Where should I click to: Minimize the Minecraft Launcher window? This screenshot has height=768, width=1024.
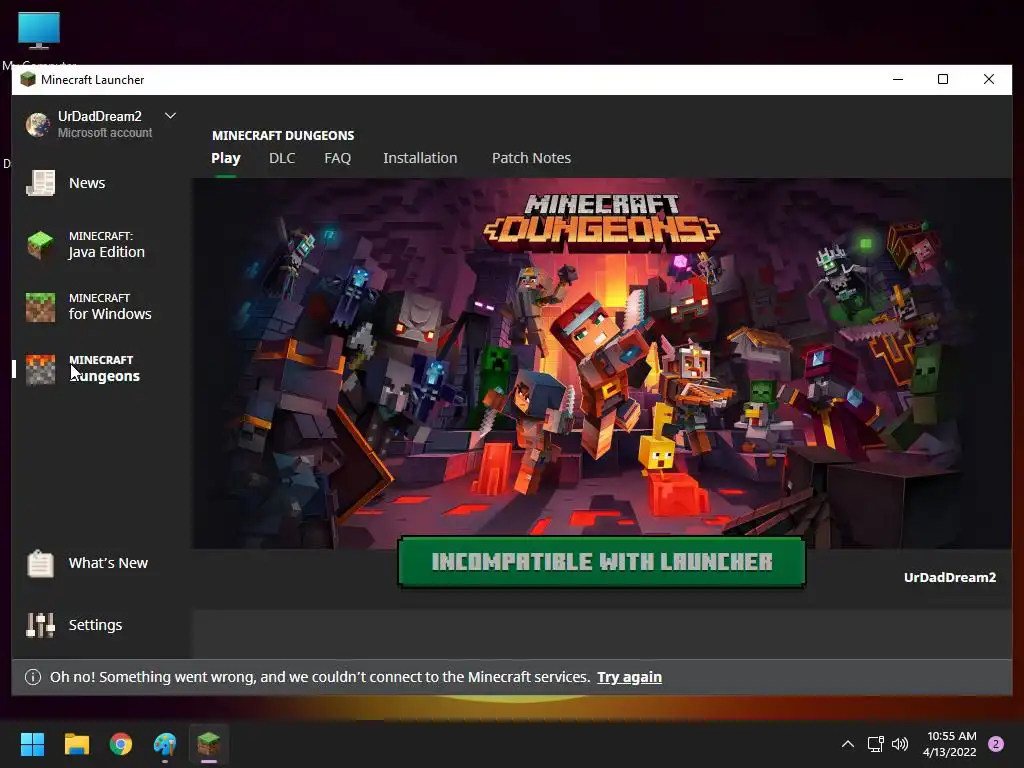[898, 80]
